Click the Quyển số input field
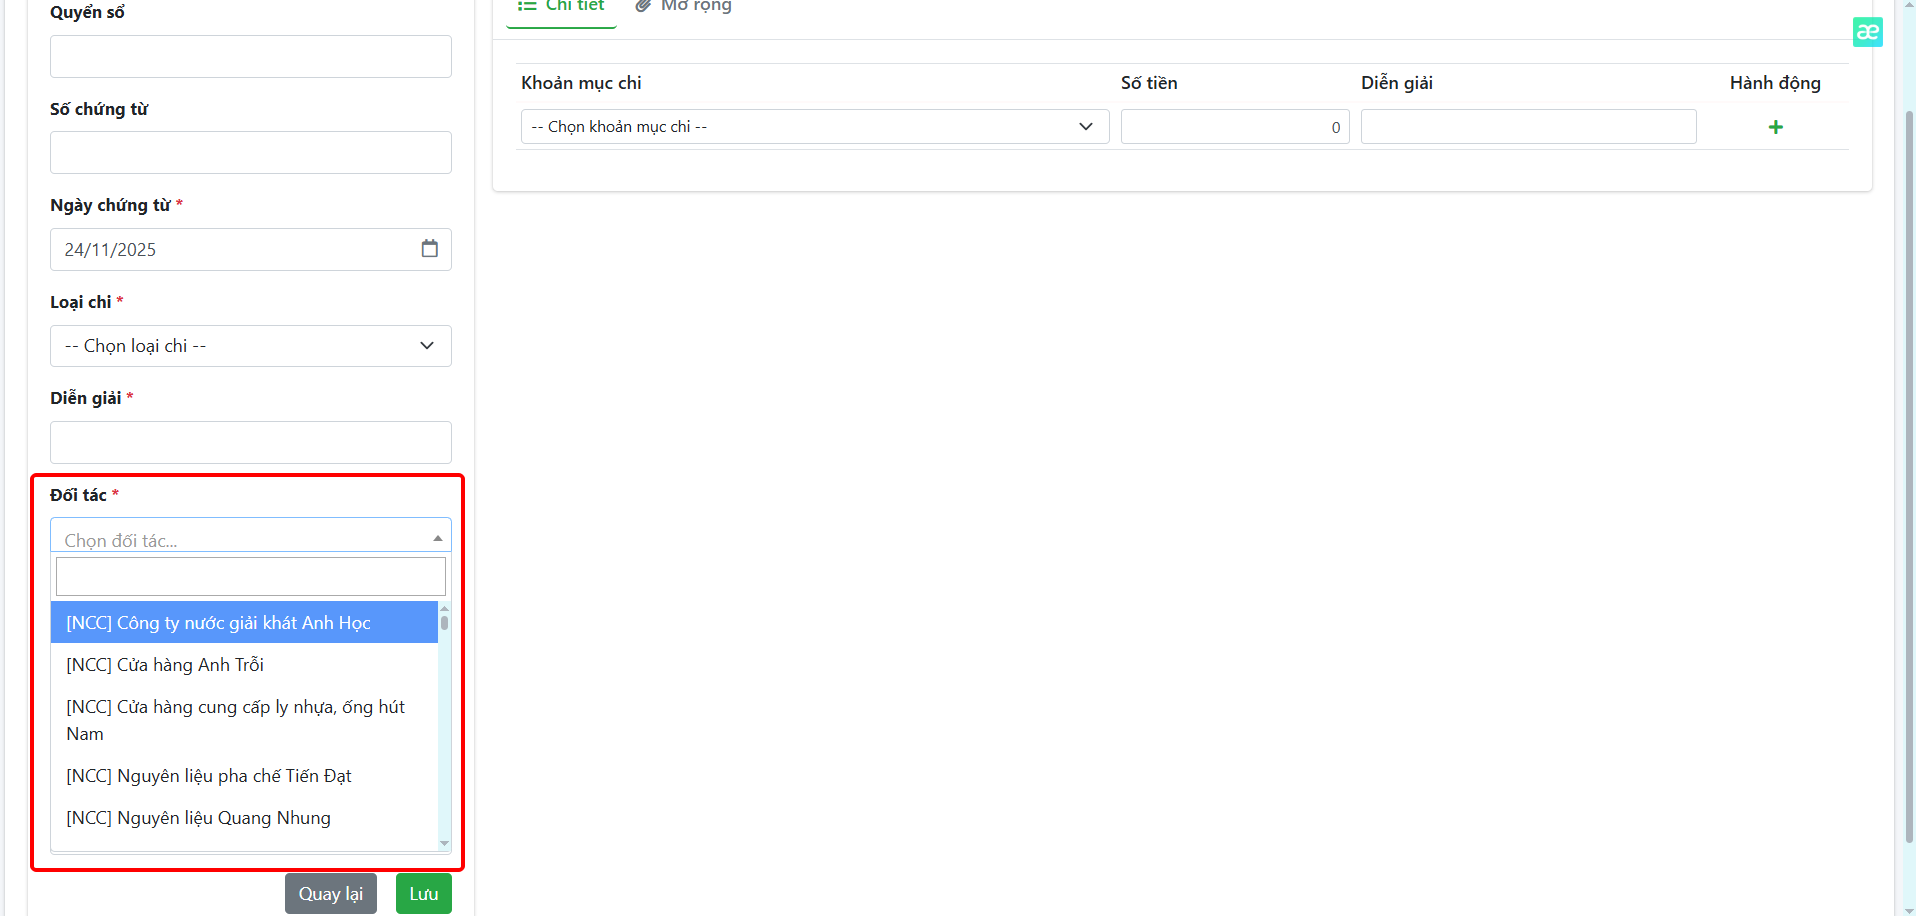This screenshot has height=916, width=1916. click(250, 57)
